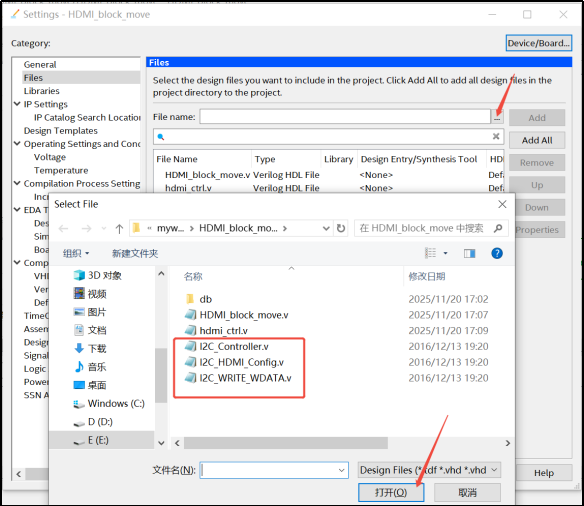
Task: Go up one folder level
Action: tap(119, 229)
